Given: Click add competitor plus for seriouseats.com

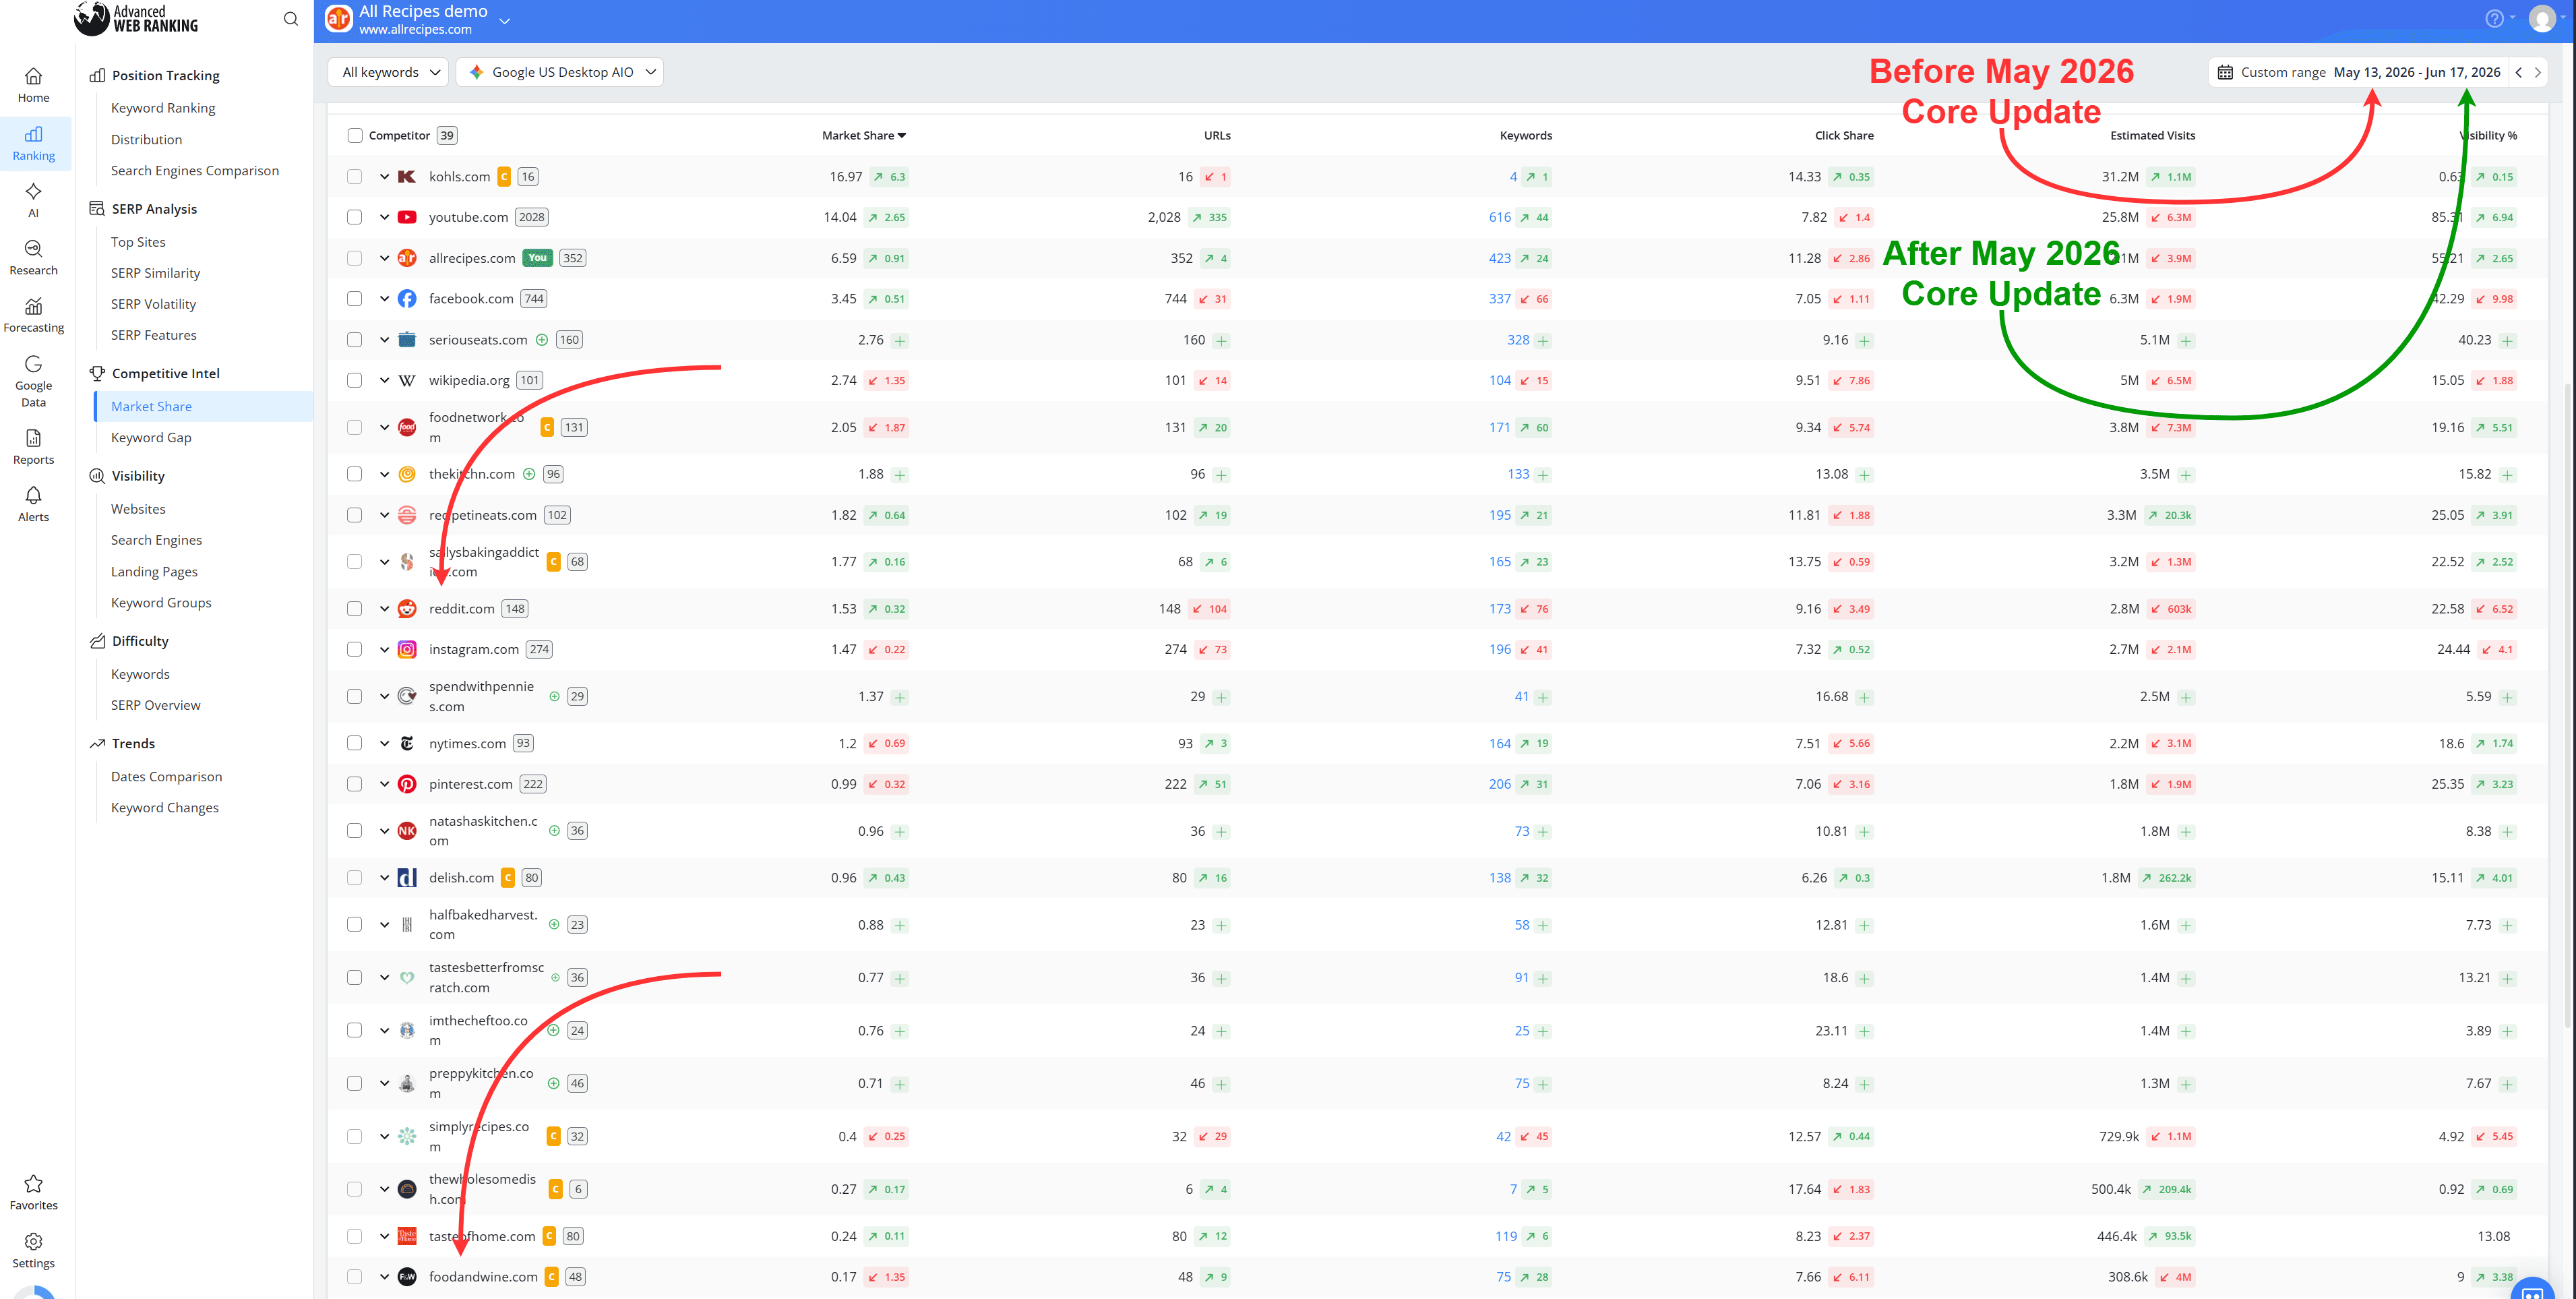Looking at the screenshot, I should tap(541, 340).
